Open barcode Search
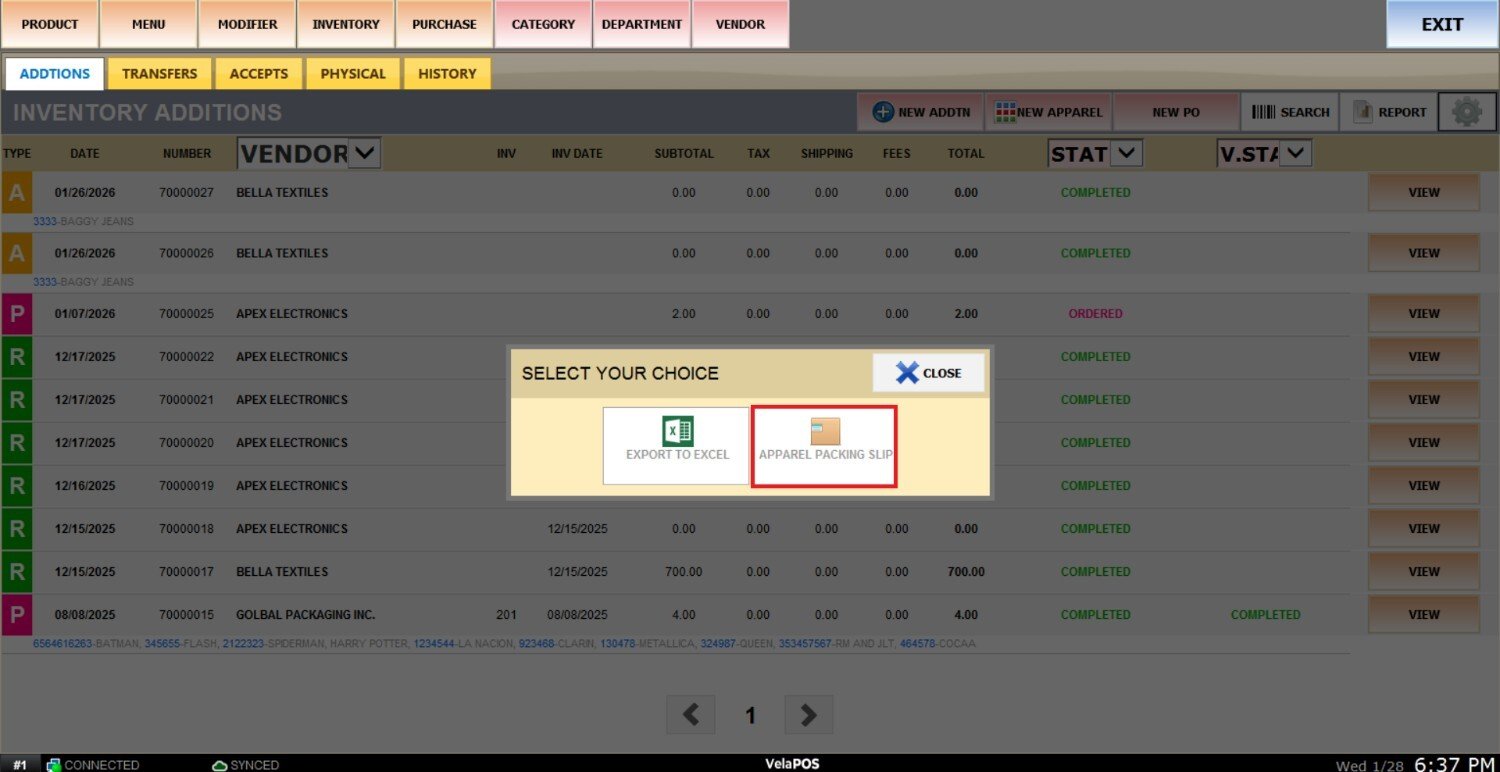The height and width of the screenshot is (772, 1500). tap(1290, 112)
